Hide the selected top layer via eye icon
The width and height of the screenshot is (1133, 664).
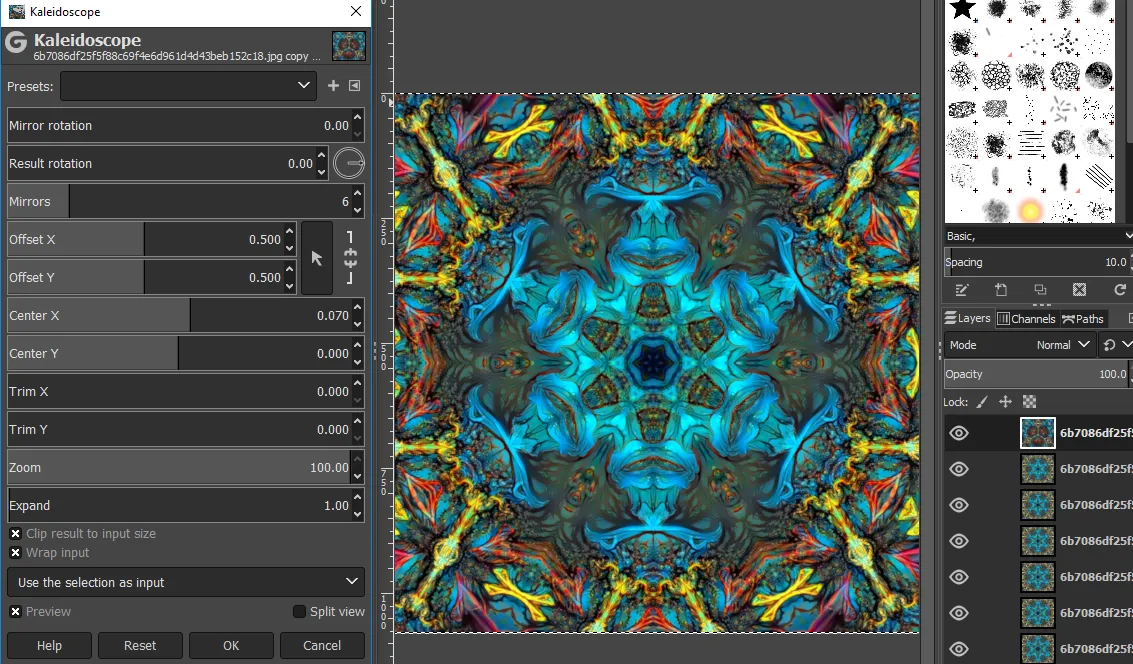pyautogui.click(x=959, y=433)
